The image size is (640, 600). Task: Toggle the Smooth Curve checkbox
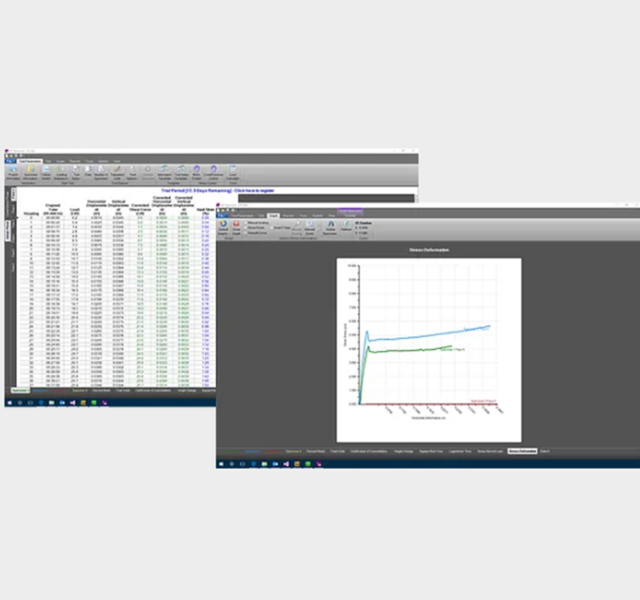[x=248, y=231]
